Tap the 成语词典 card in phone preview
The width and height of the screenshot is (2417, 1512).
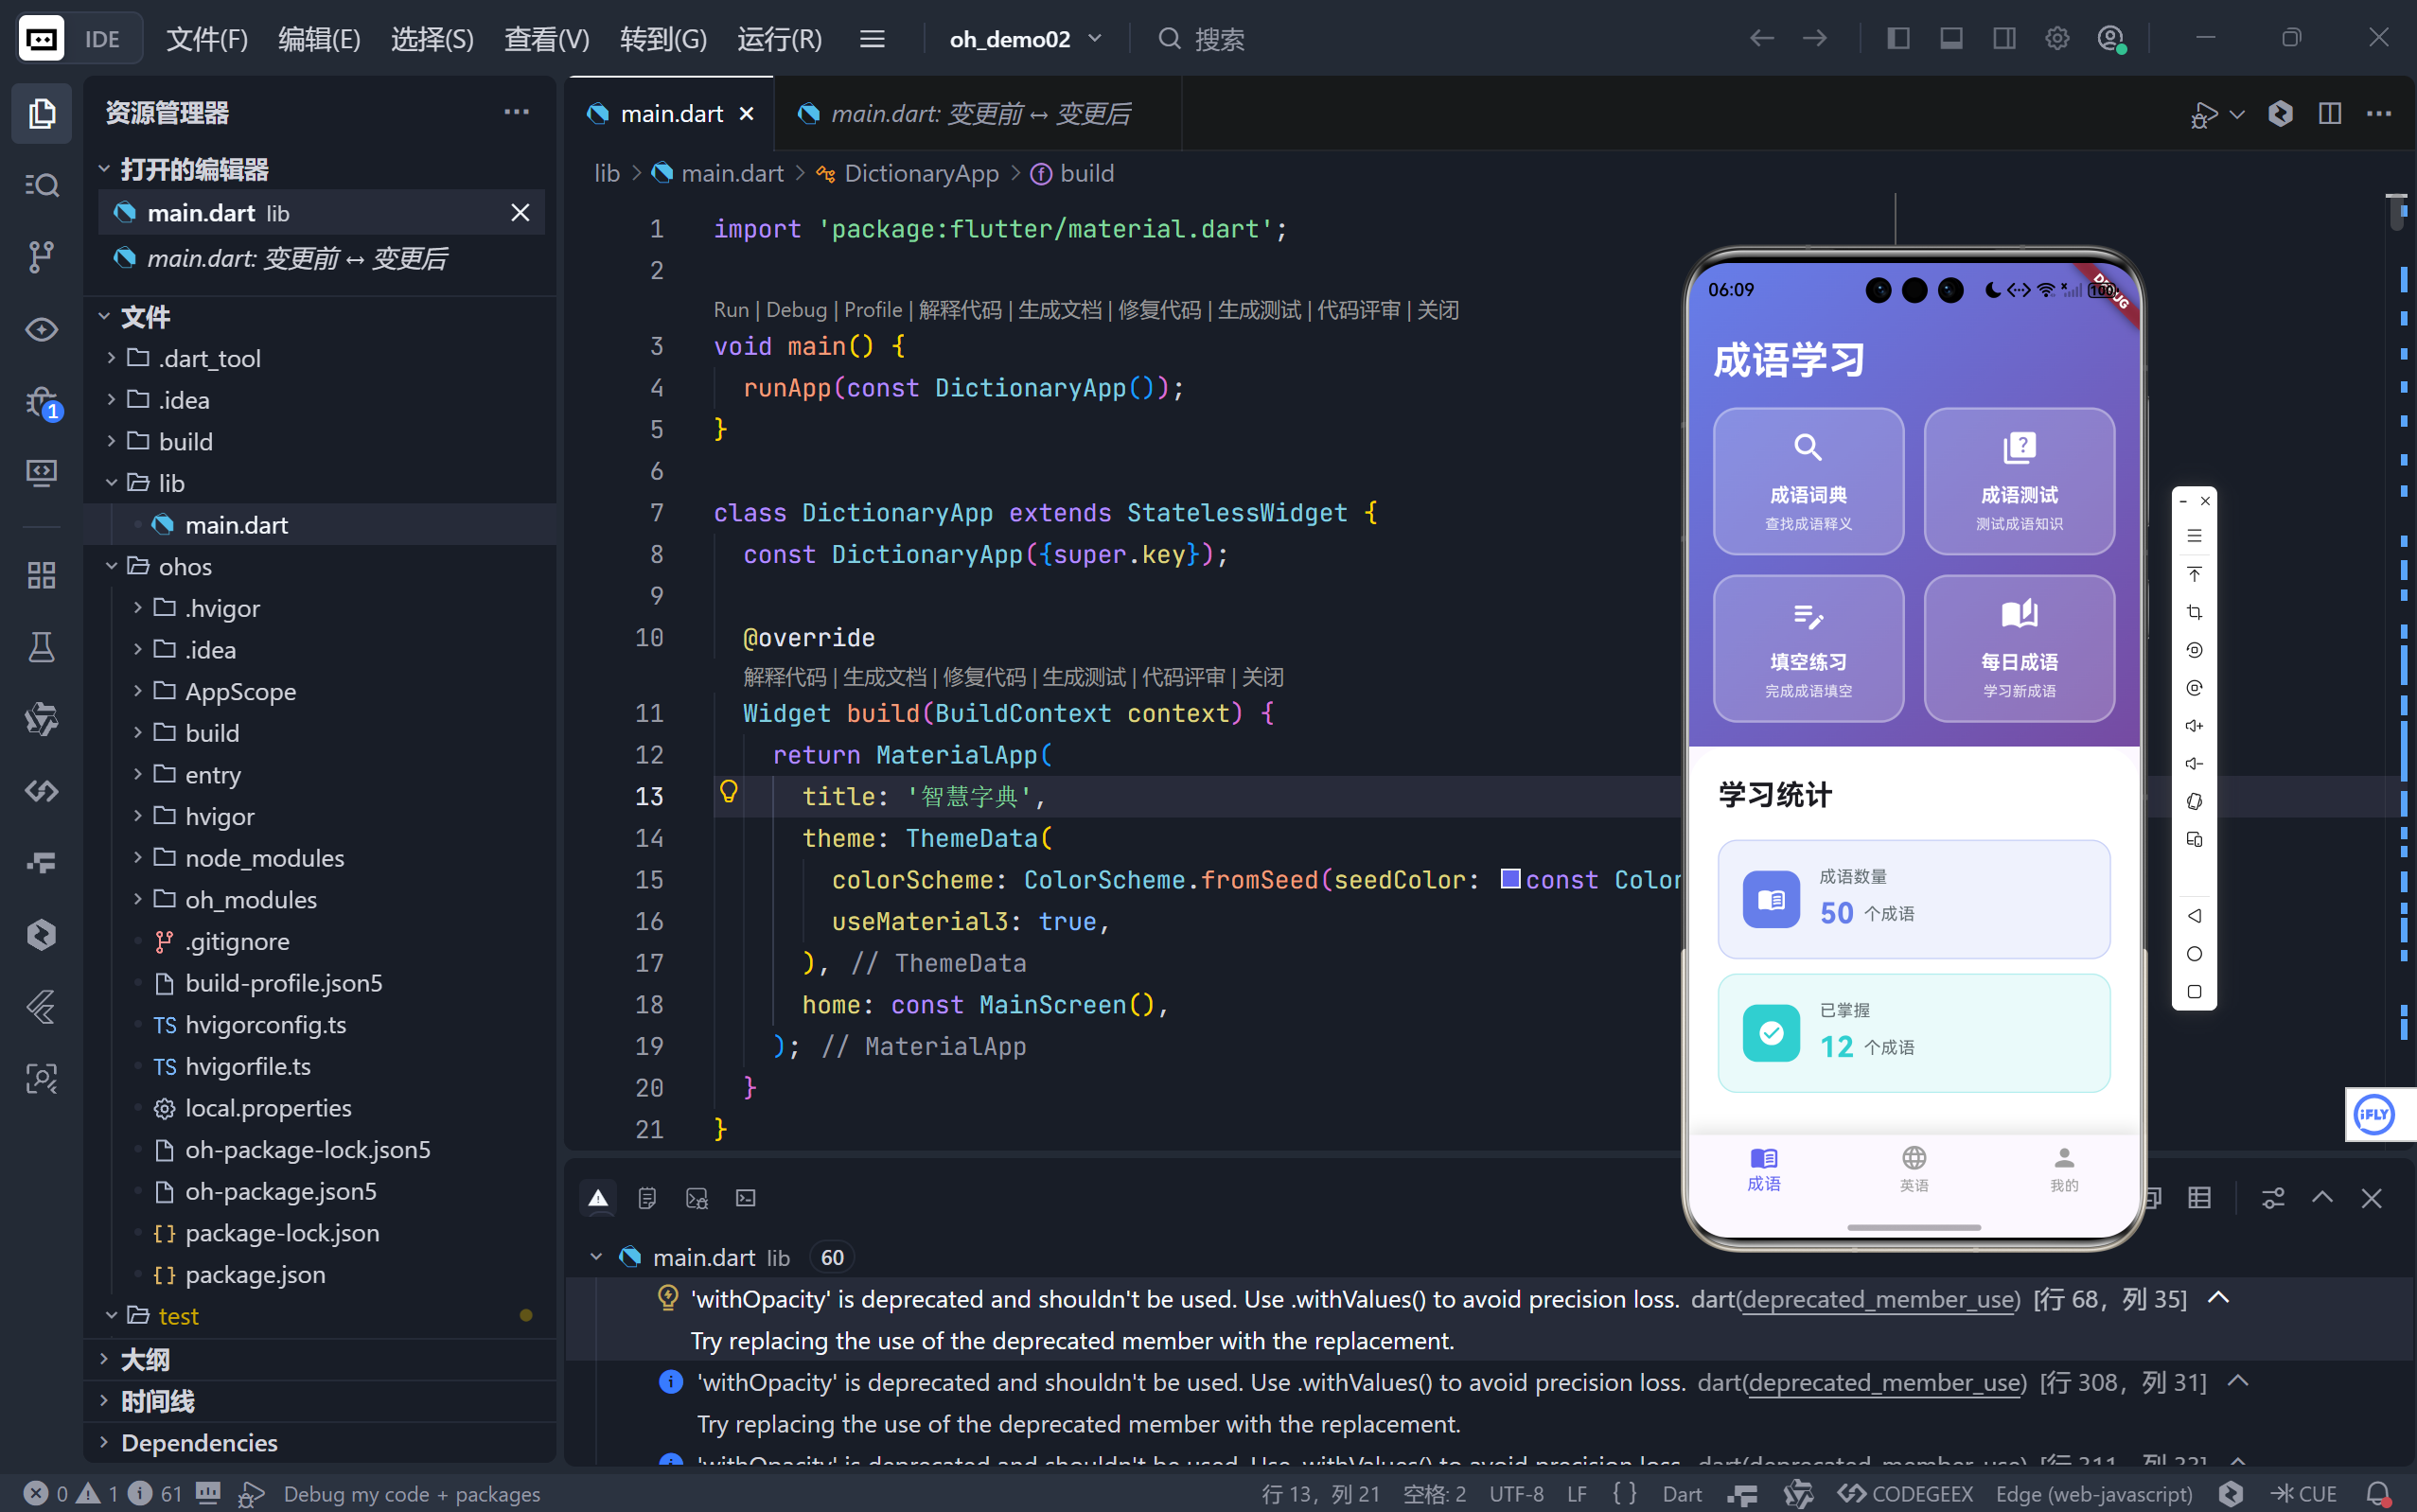coord(1808,481)
